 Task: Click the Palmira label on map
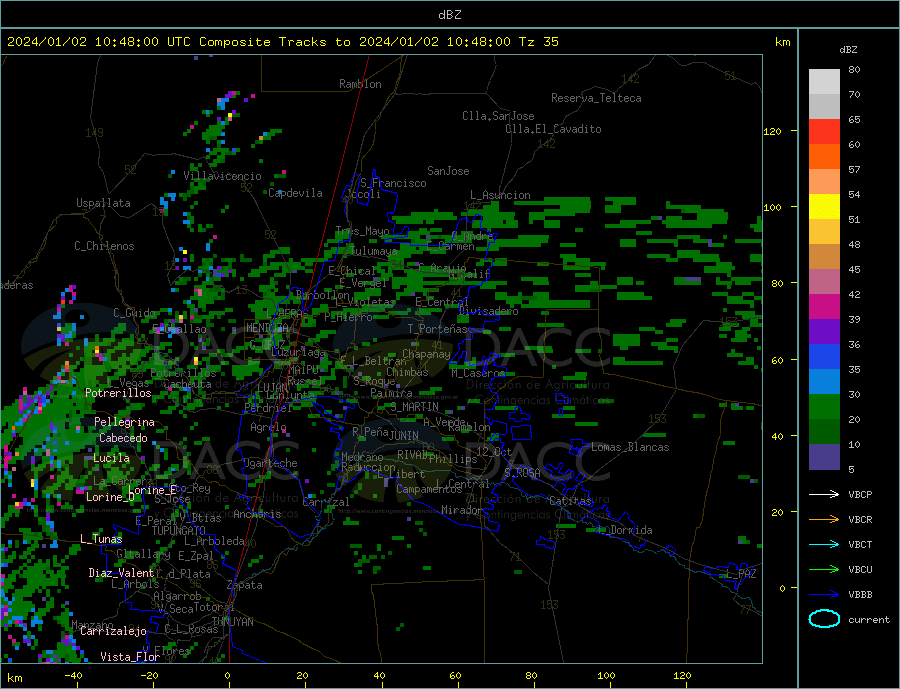click(391, 393)
